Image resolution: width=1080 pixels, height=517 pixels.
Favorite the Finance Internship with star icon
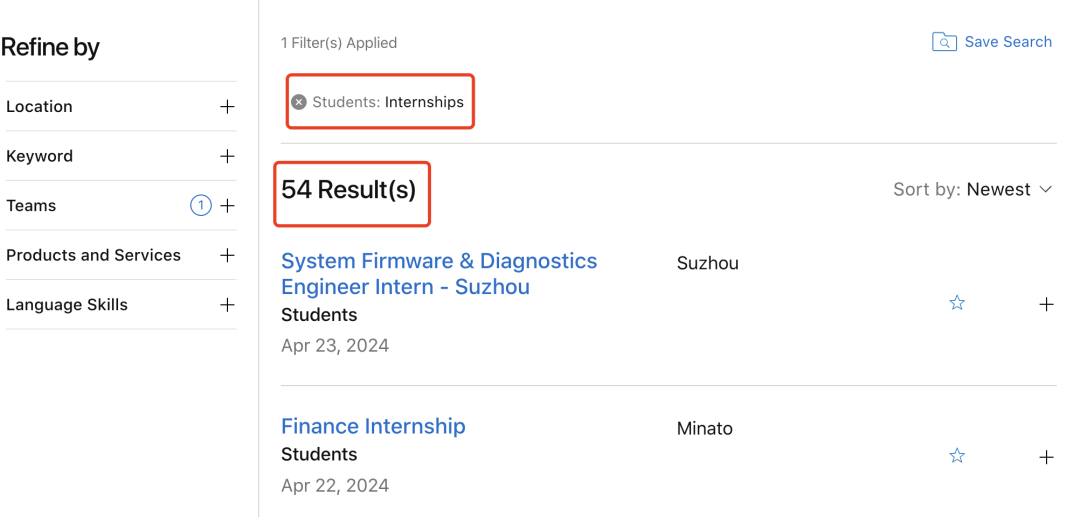(957, 456)
